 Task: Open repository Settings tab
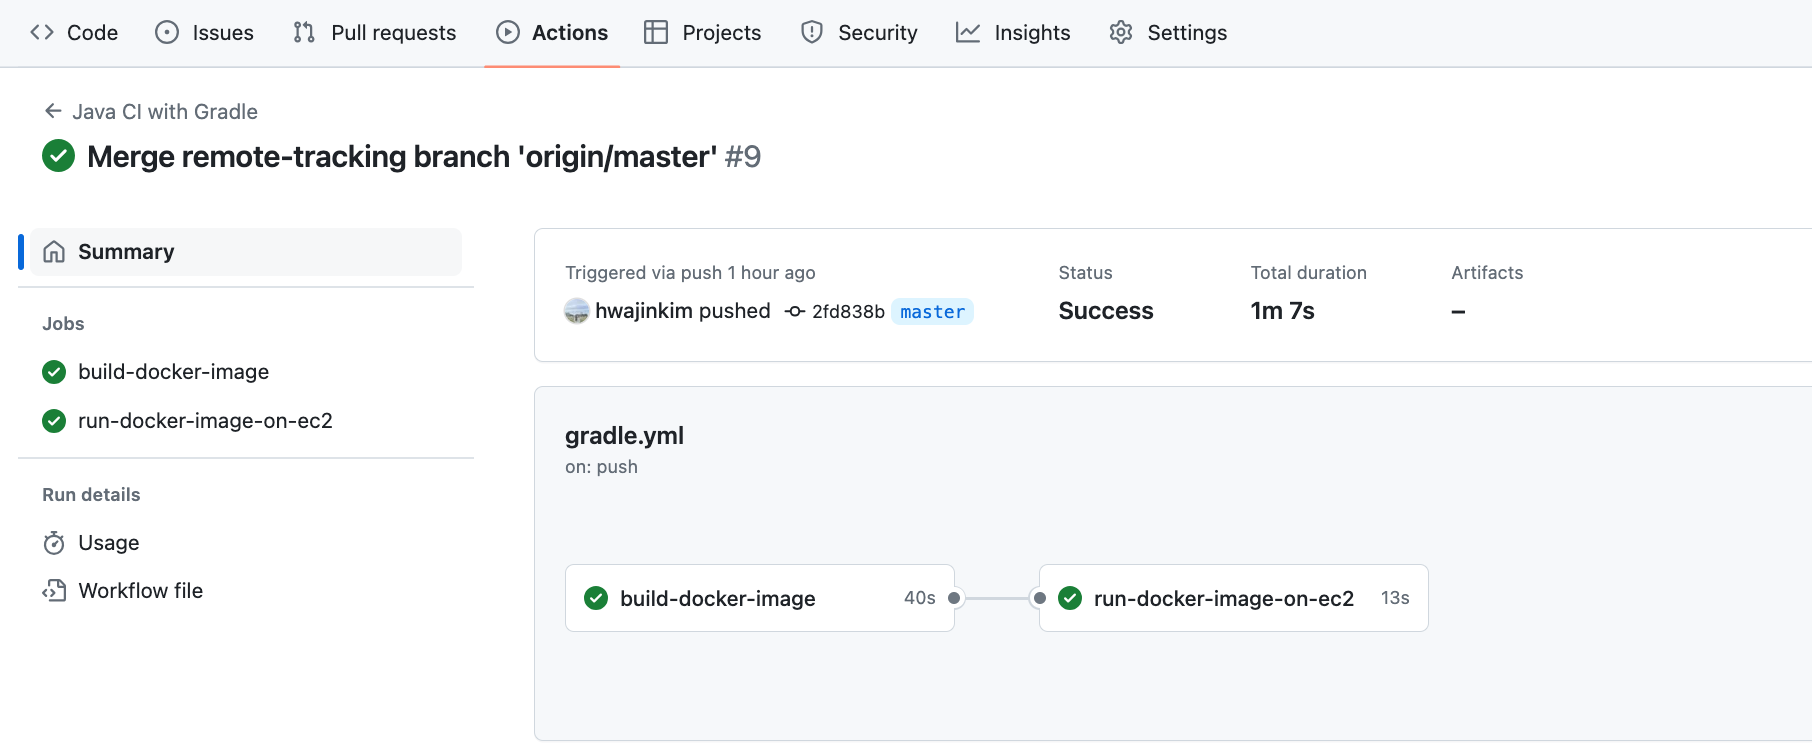1168,33
